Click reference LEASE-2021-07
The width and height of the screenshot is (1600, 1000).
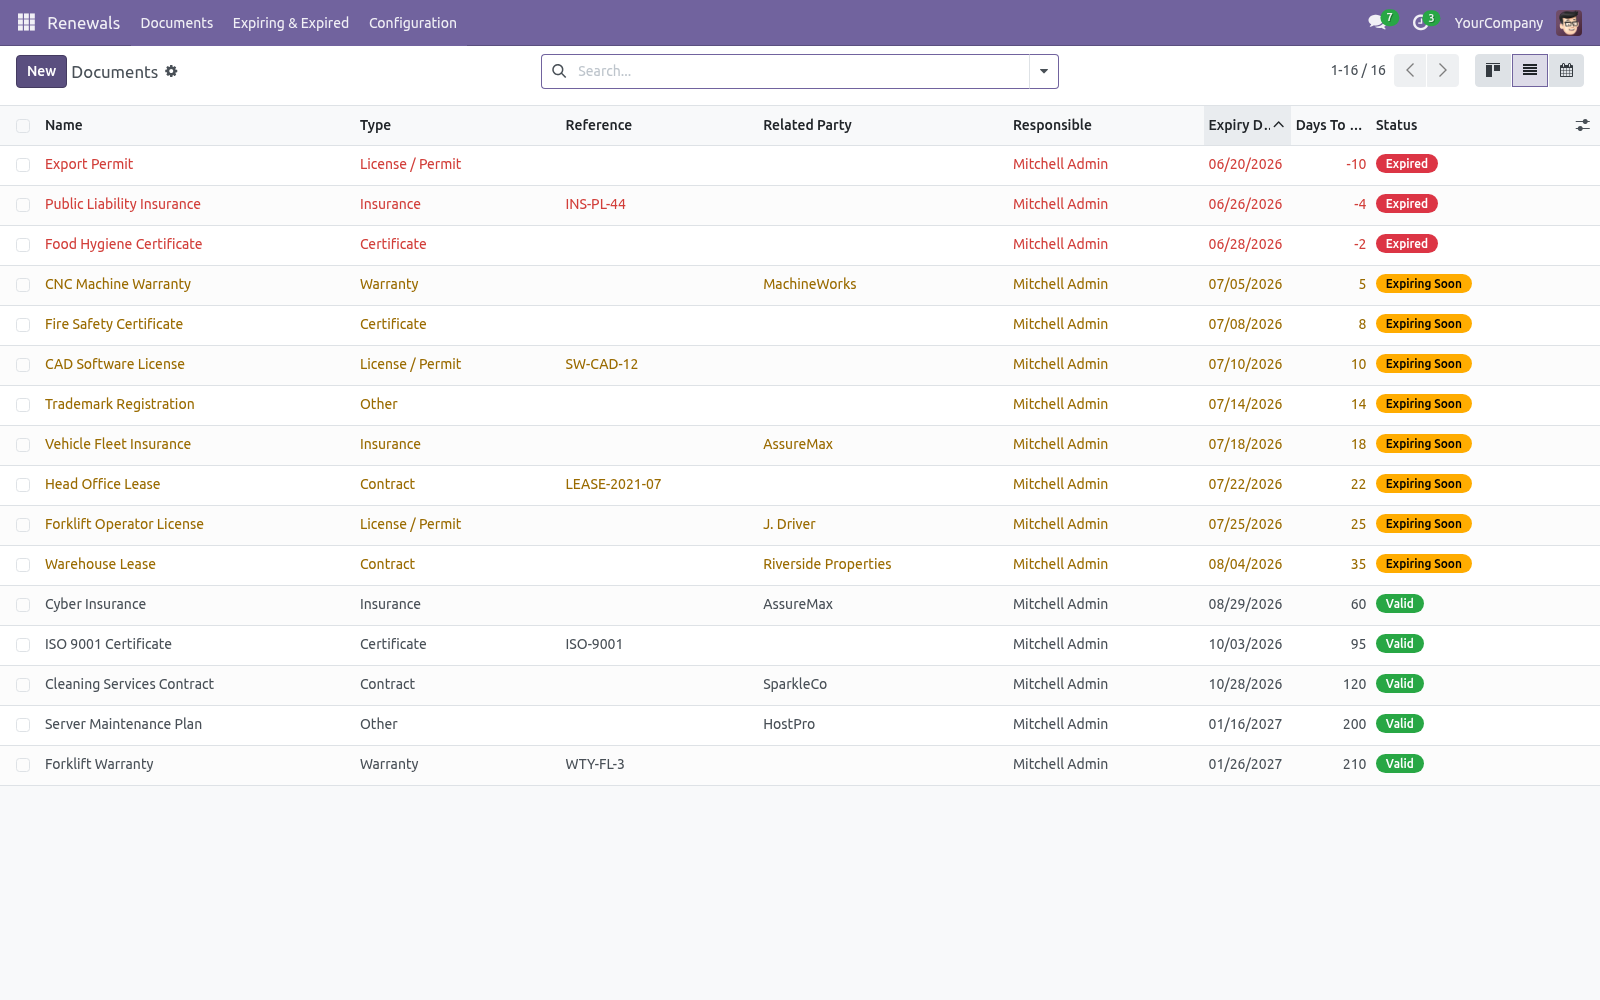pos(613,484)
